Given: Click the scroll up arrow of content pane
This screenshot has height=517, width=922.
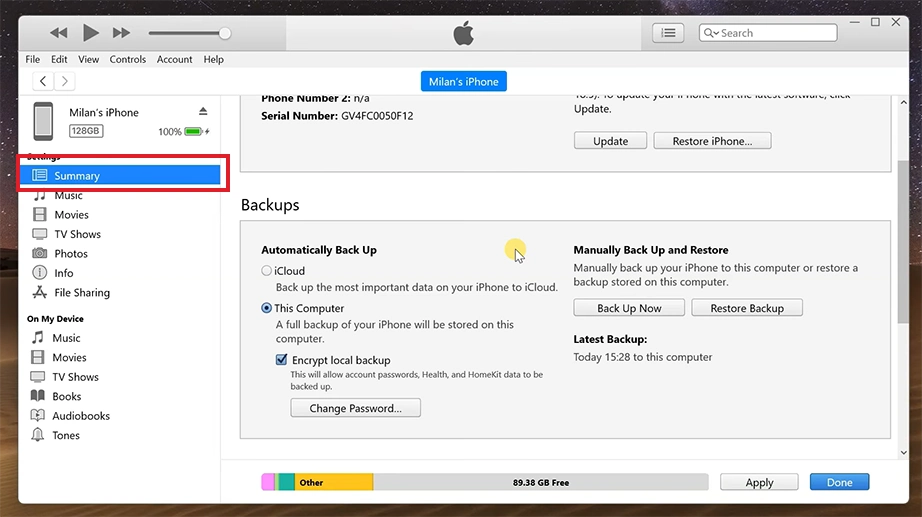Looking at the screenshot, I should point(903,102).
